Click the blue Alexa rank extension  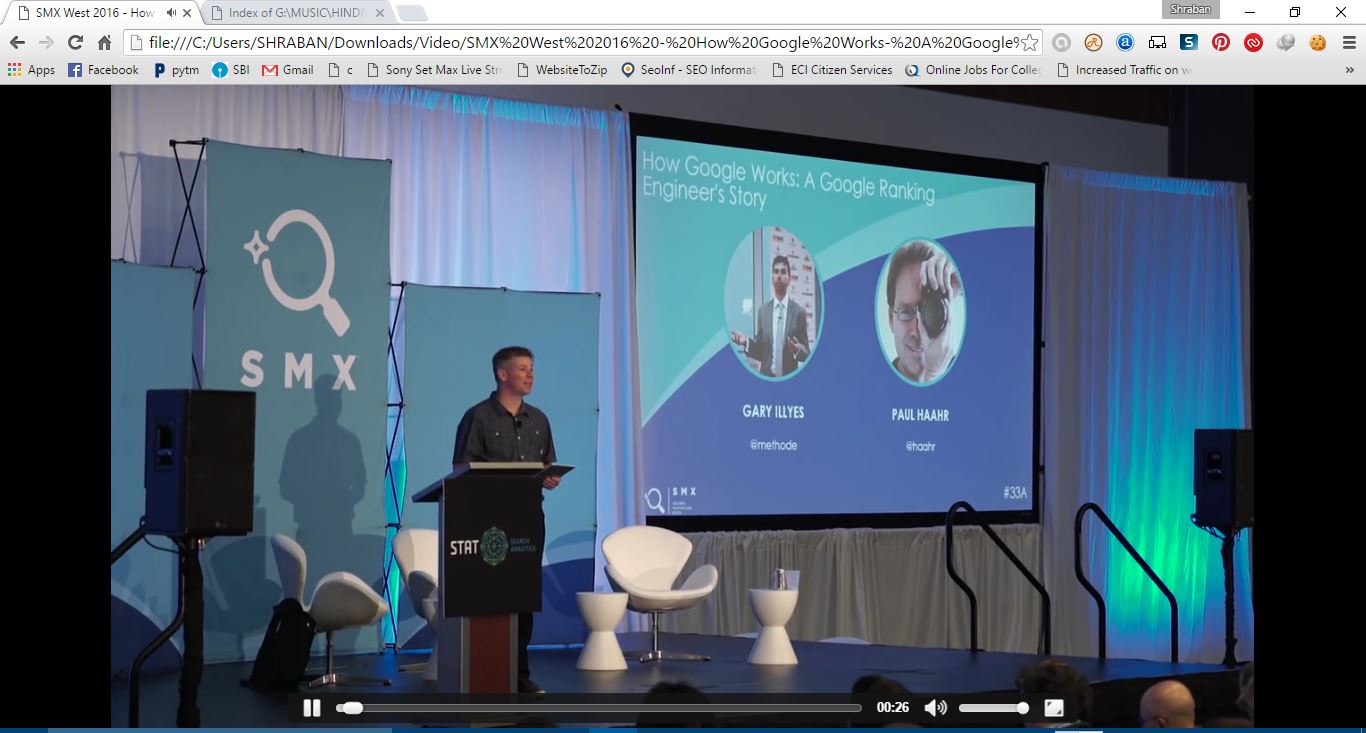(1125, 44)
